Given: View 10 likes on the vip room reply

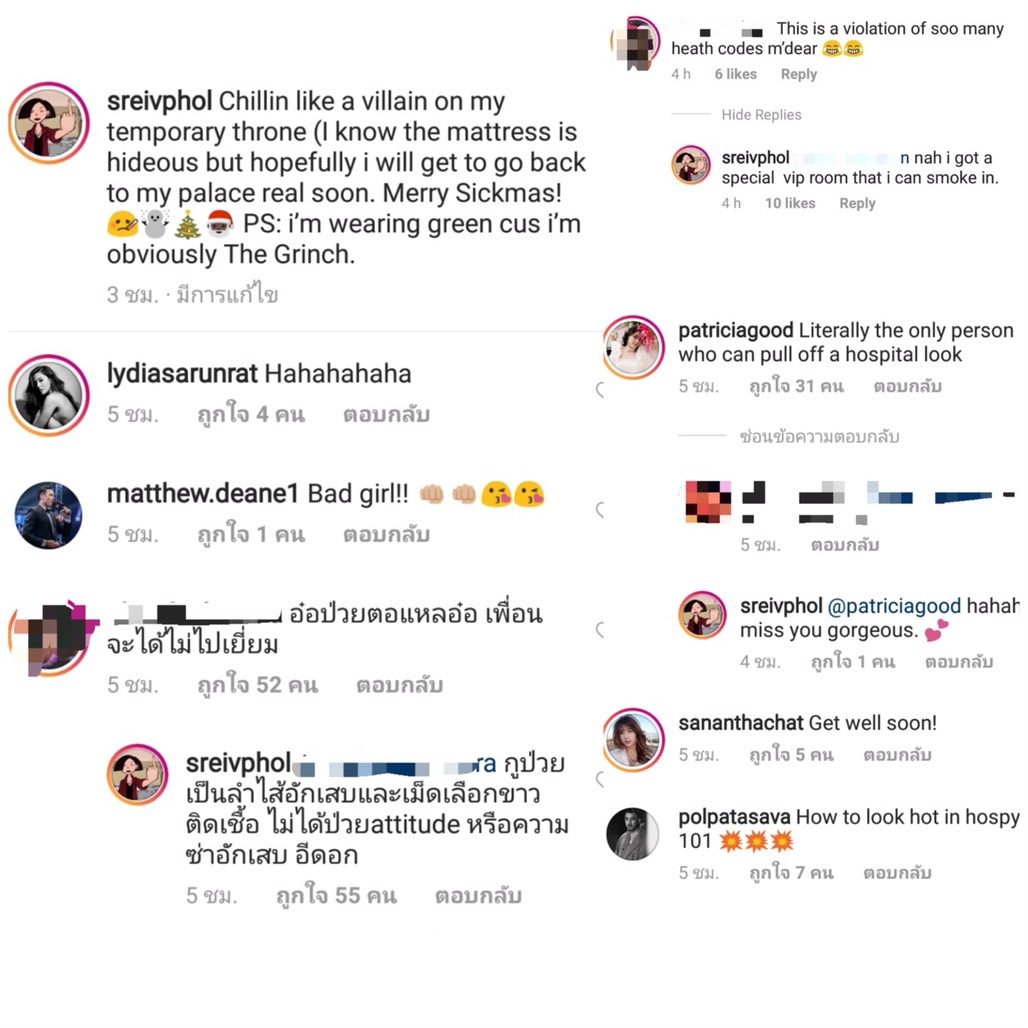Looking at the screenshot, I should point(790,203).
